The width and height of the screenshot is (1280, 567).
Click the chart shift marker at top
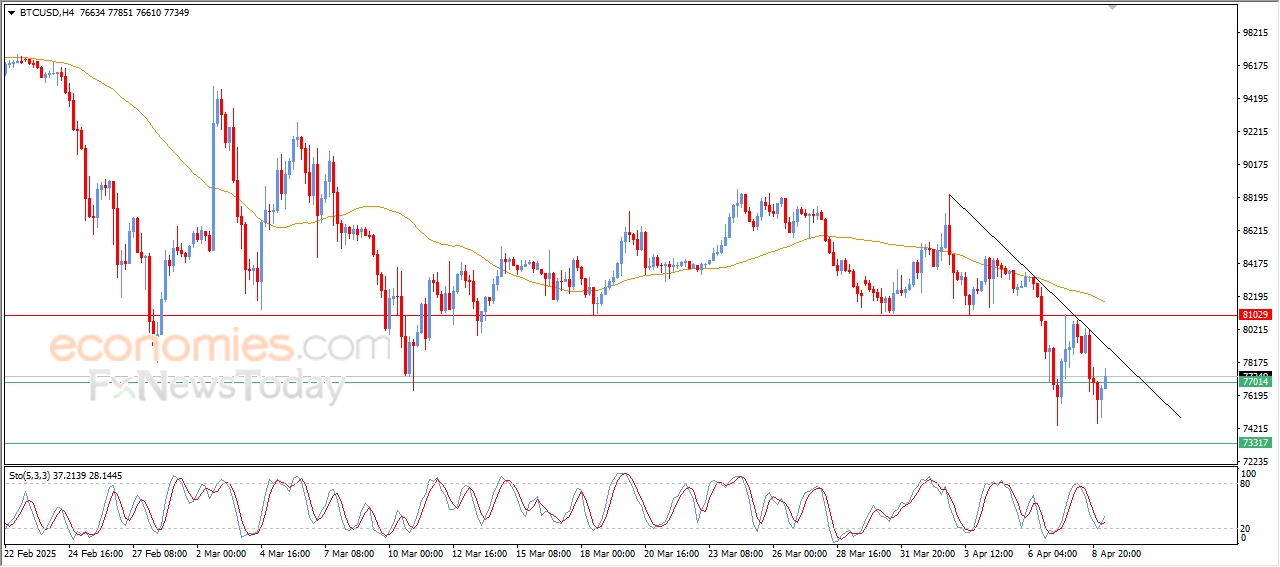[1114, 7]
